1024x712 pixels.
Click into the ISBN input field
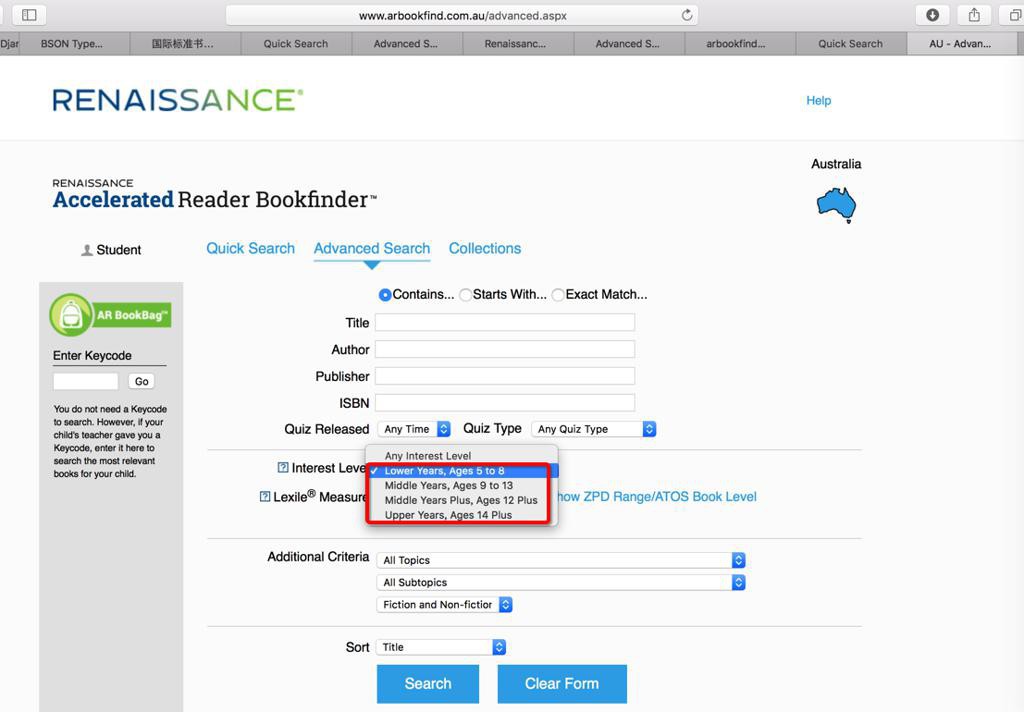(x=505, y=403)
